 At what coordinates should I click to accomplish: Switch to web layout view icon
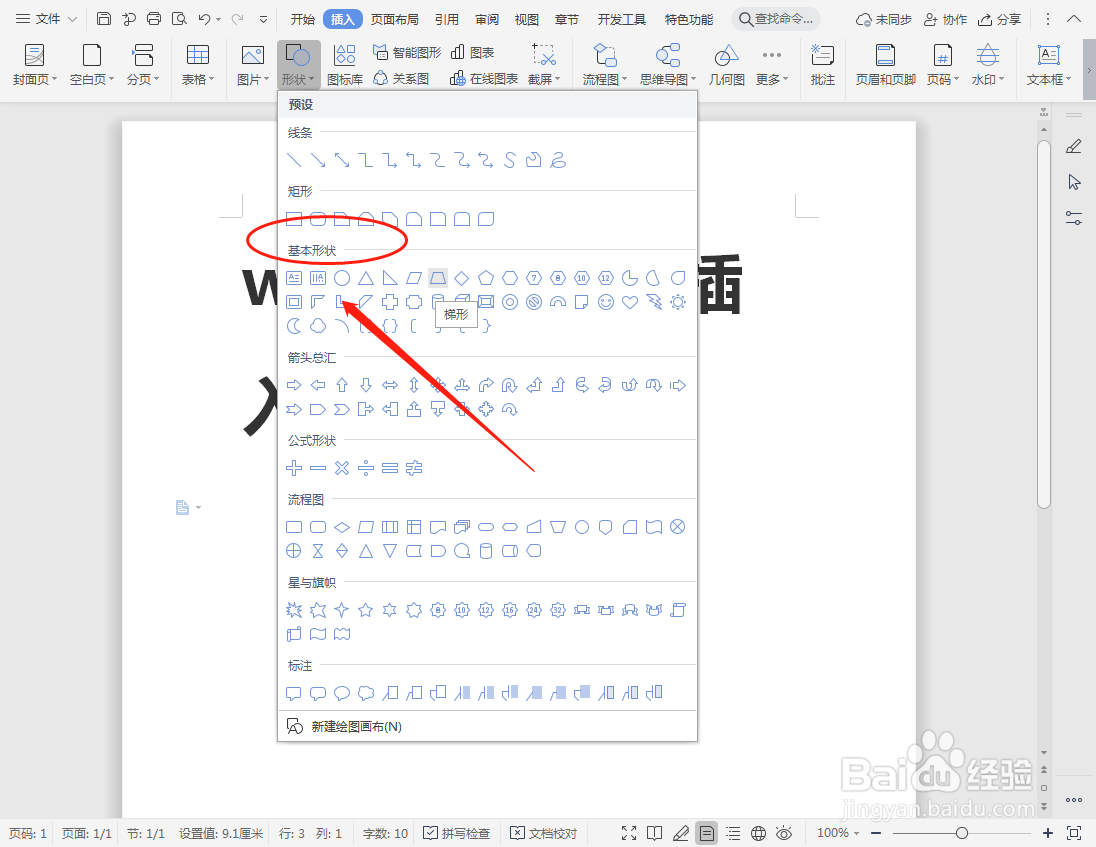click(x=758, y=833)
